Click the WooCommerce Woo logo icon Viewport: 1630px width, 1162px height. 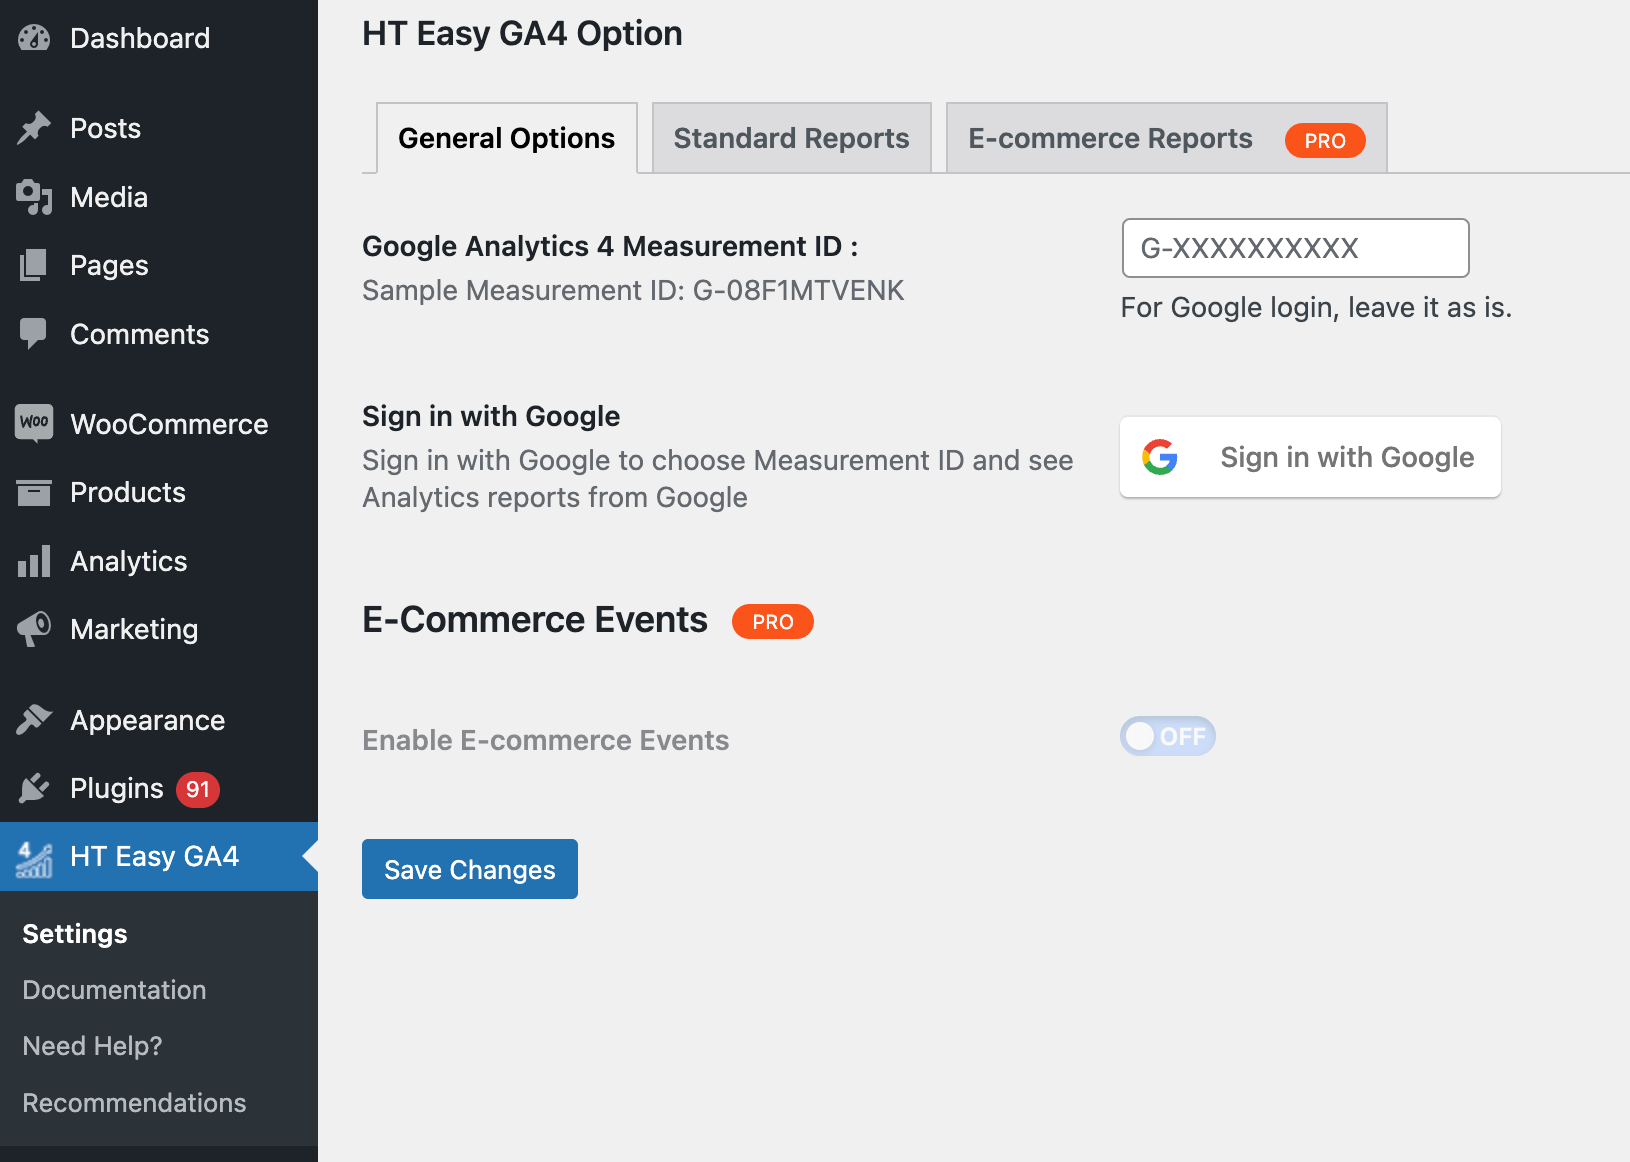tap(34, 423)
